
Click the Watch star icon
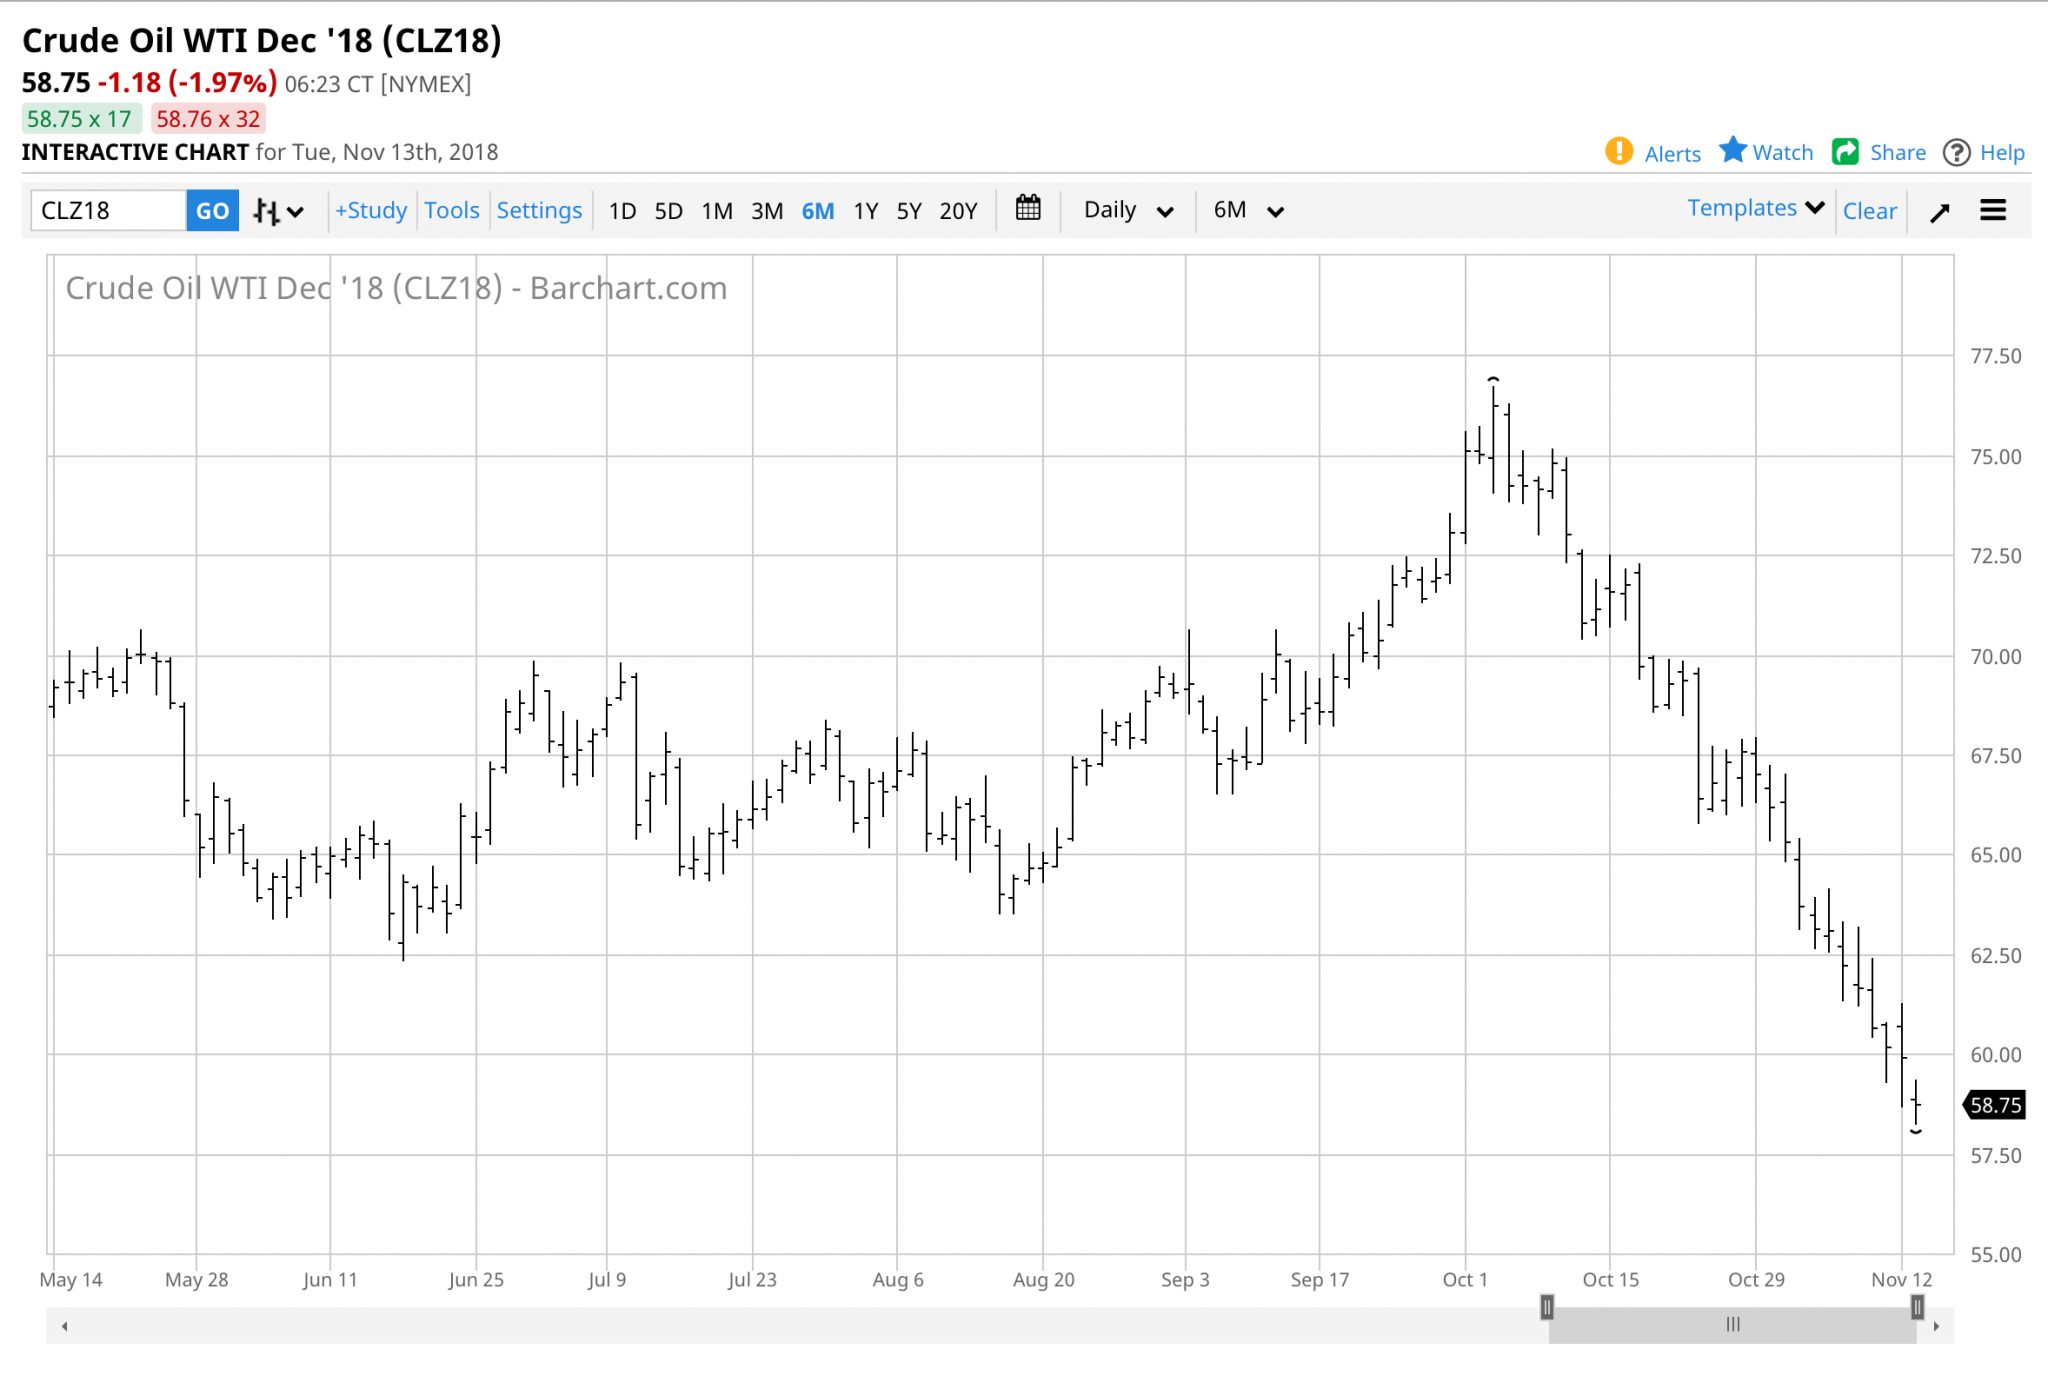[1733, 151]
